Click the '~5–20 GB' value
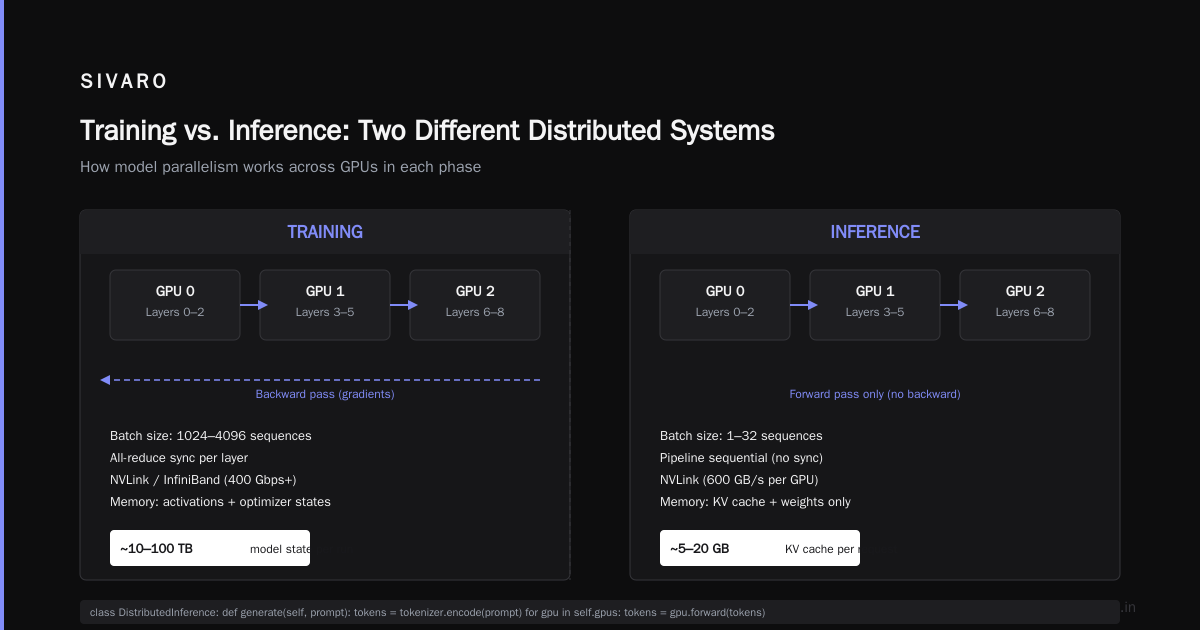1200x630 pixels. (700, 549)
